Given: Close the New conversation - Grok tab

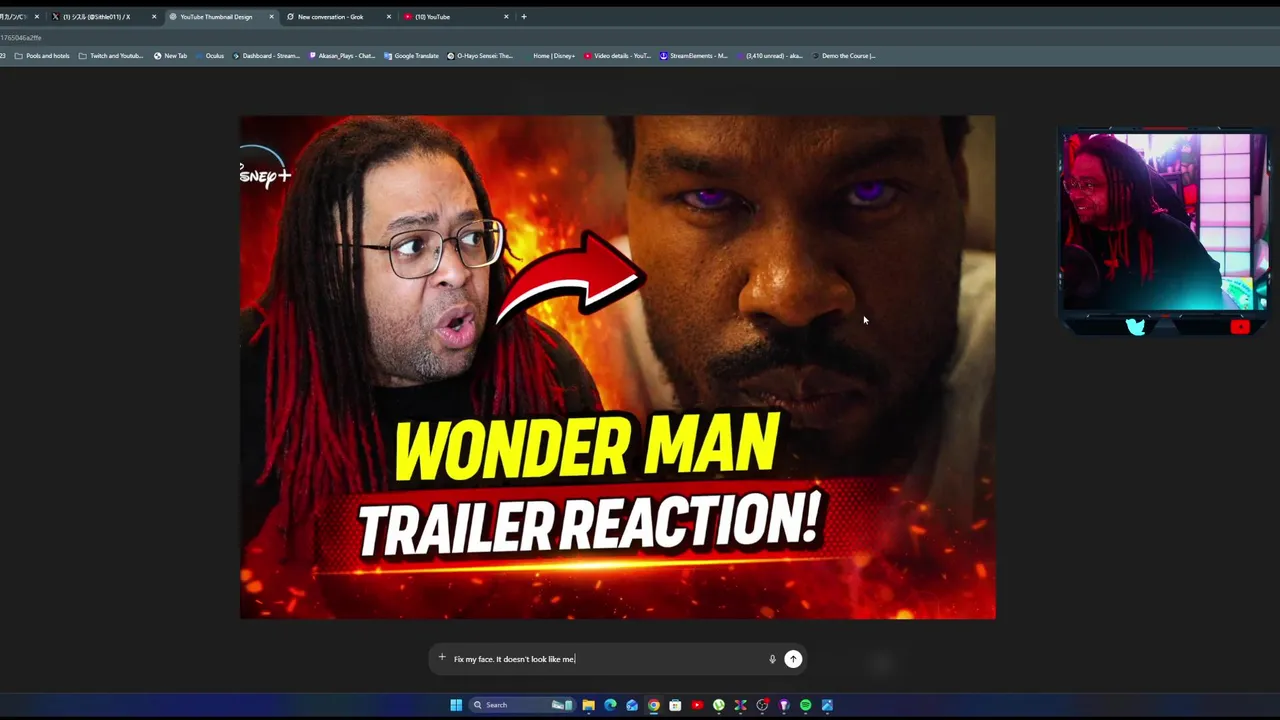Looking at the screenshot, I should (389, 17).
